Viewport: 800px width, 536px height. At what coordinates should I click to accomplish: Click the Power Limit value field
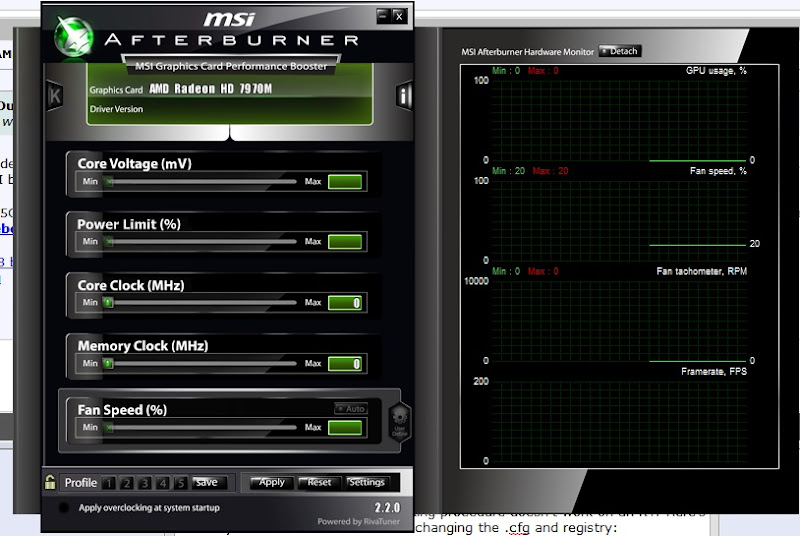(345, 242)
